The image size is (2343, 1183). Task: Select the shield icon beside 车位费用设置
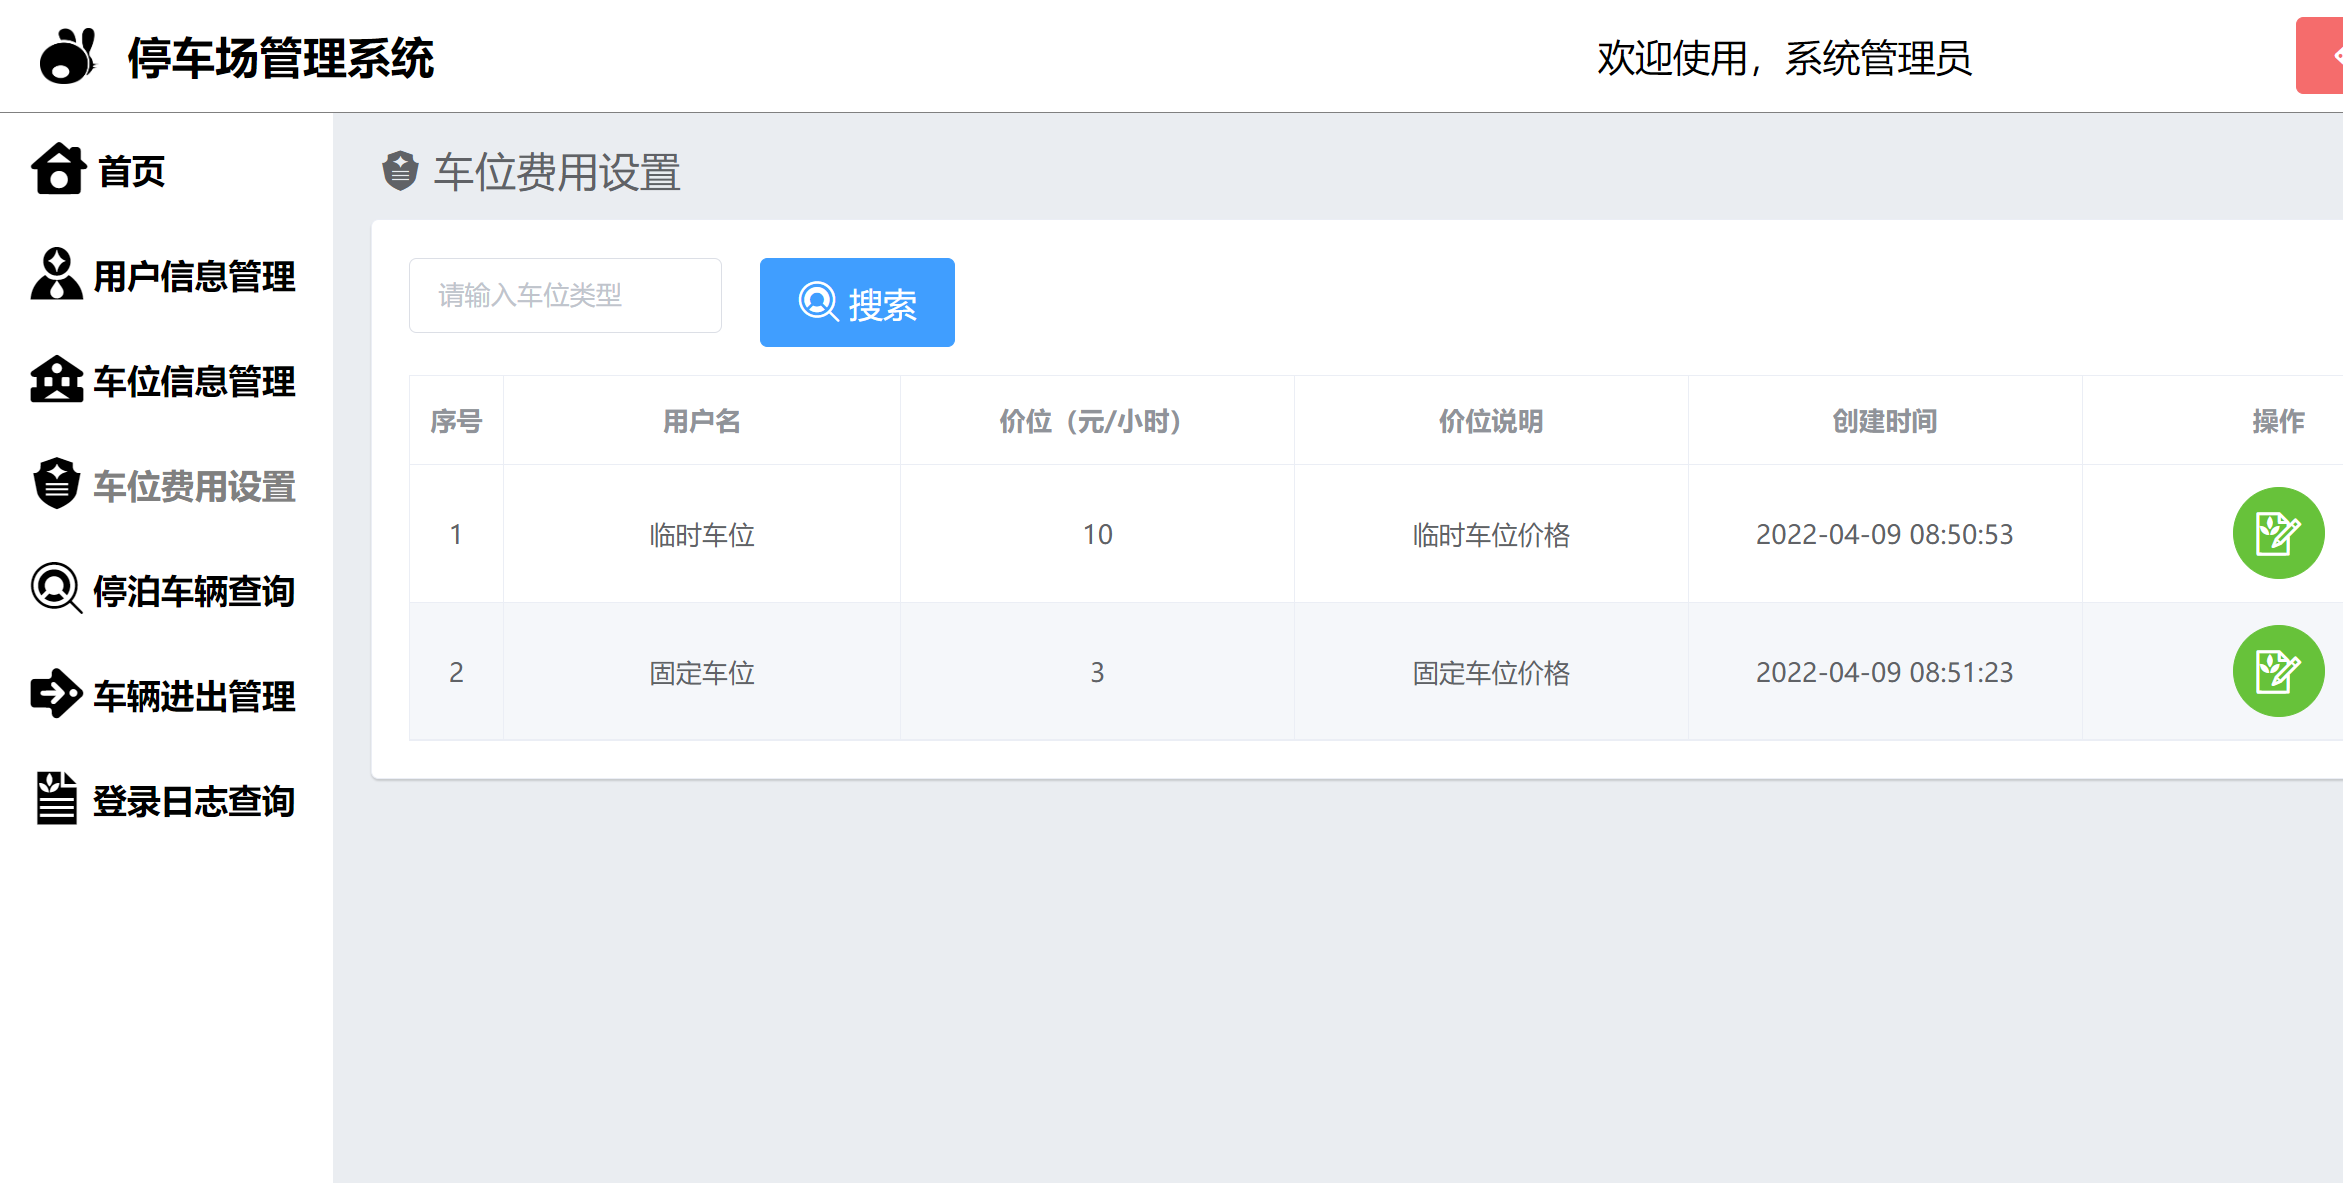(x=57, y=485)
